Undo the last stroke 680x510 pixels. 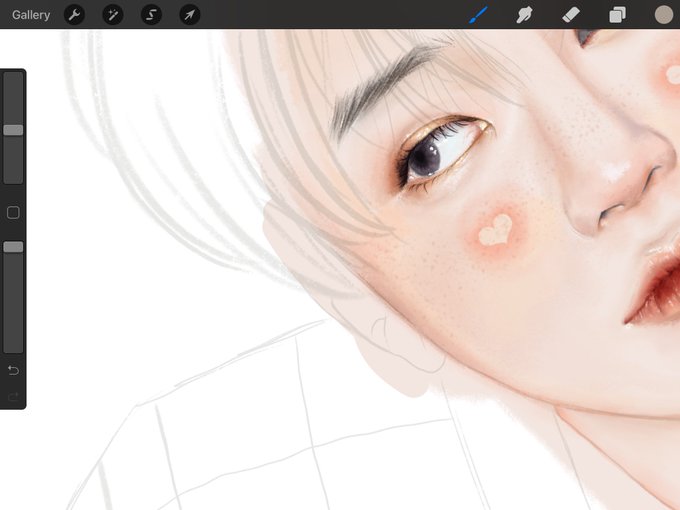tap(13, 370)
